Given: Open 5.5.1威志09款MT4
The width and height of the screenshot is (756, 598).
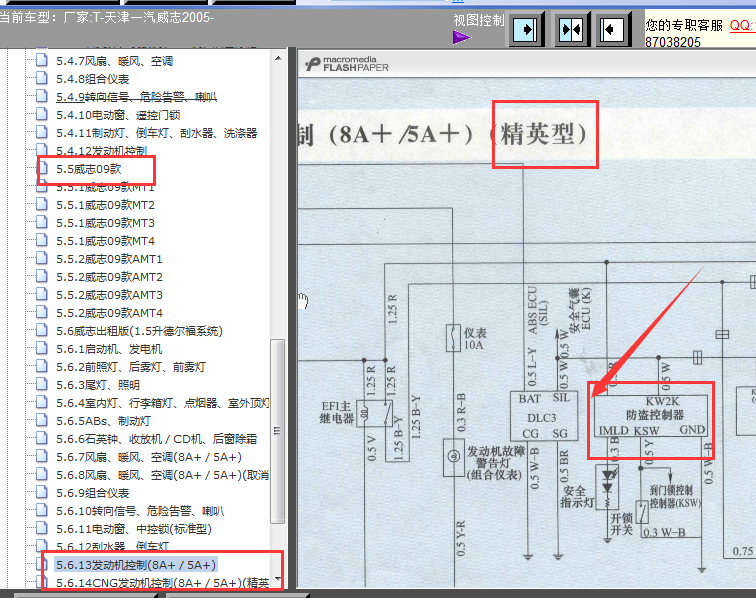Looking at the screenshot, I should coord(105,241).
